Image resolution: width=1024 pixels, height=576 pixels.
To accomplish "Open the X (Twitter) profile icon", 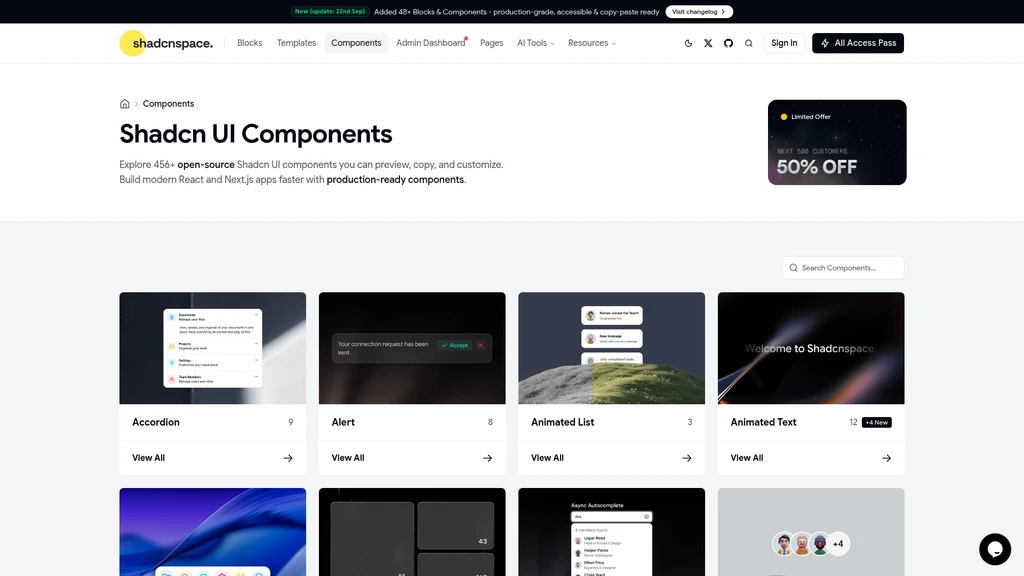I will click(708, 43).
